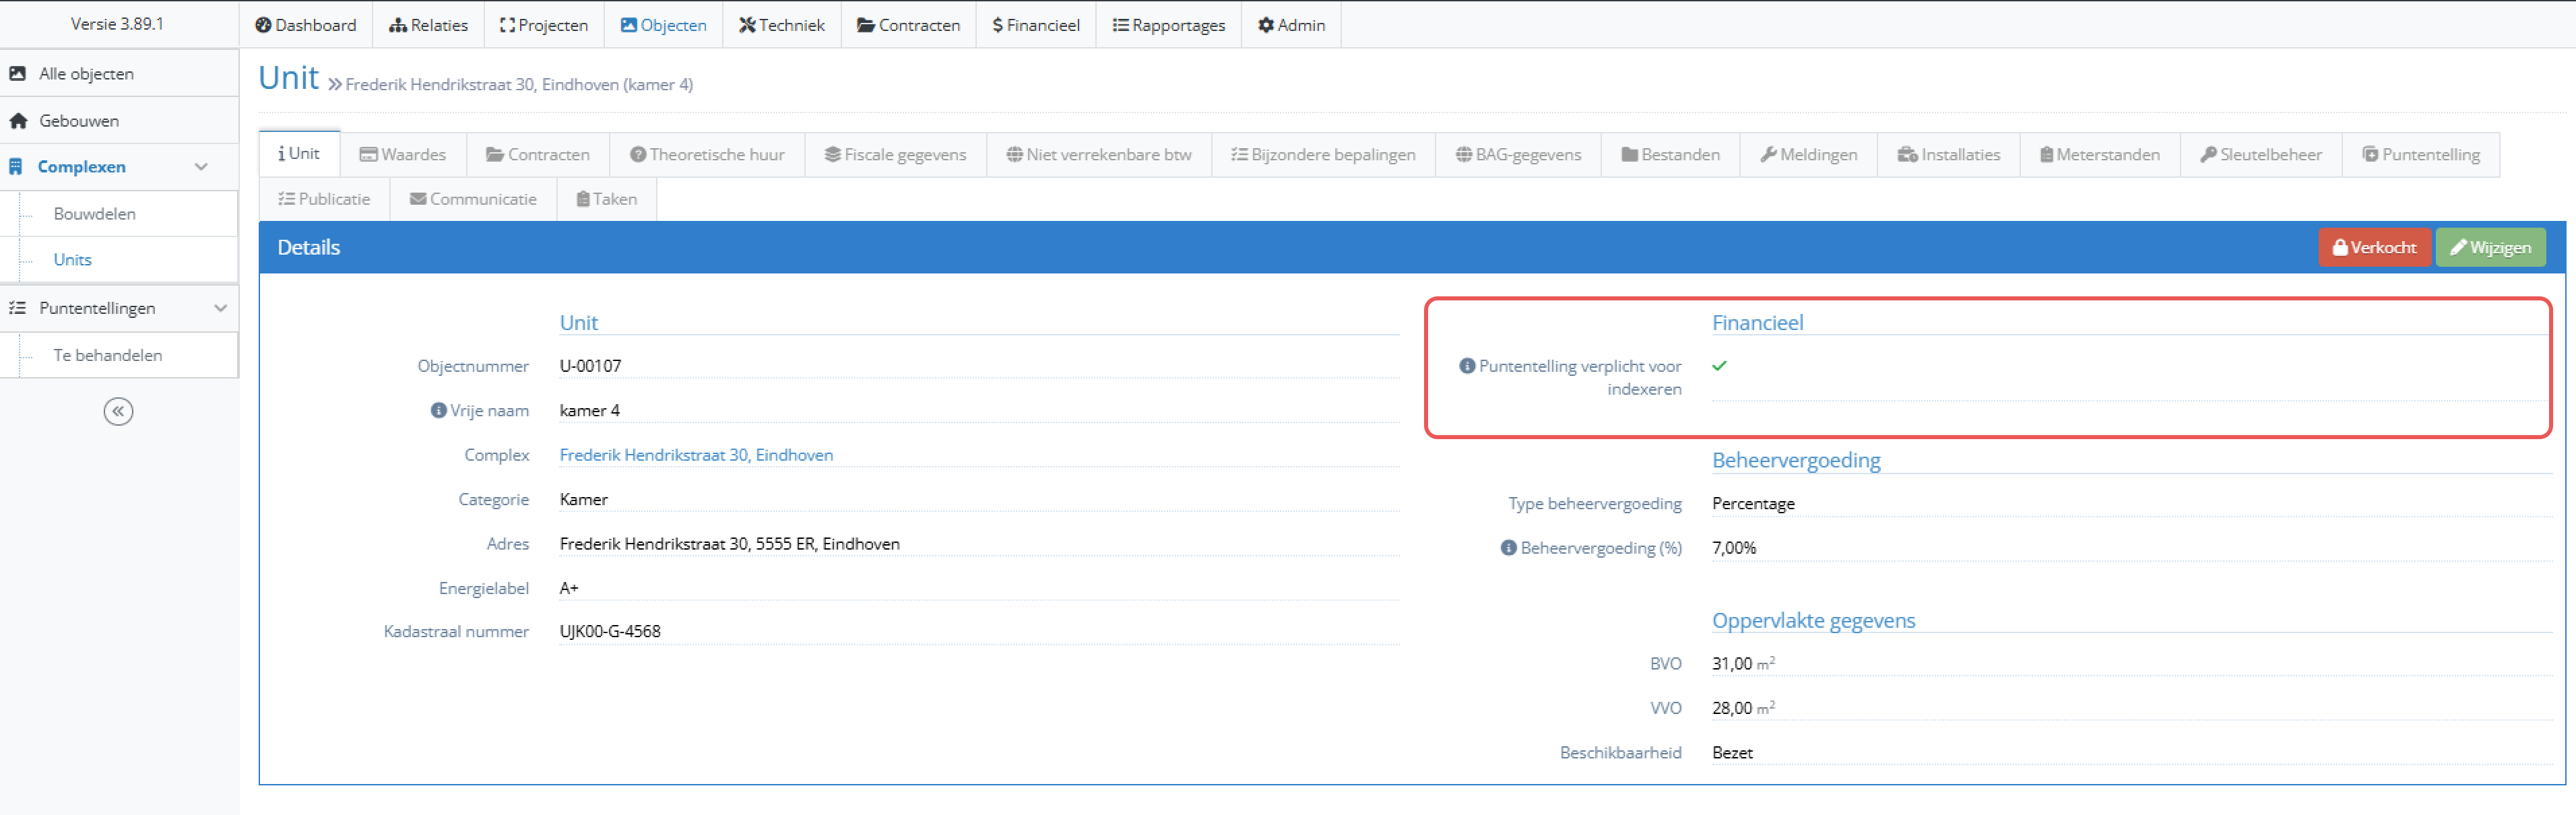2576x815 pixels.
Task: Open Frederik Hendrikstraat 30 complex link
Action: pos(696,454)
